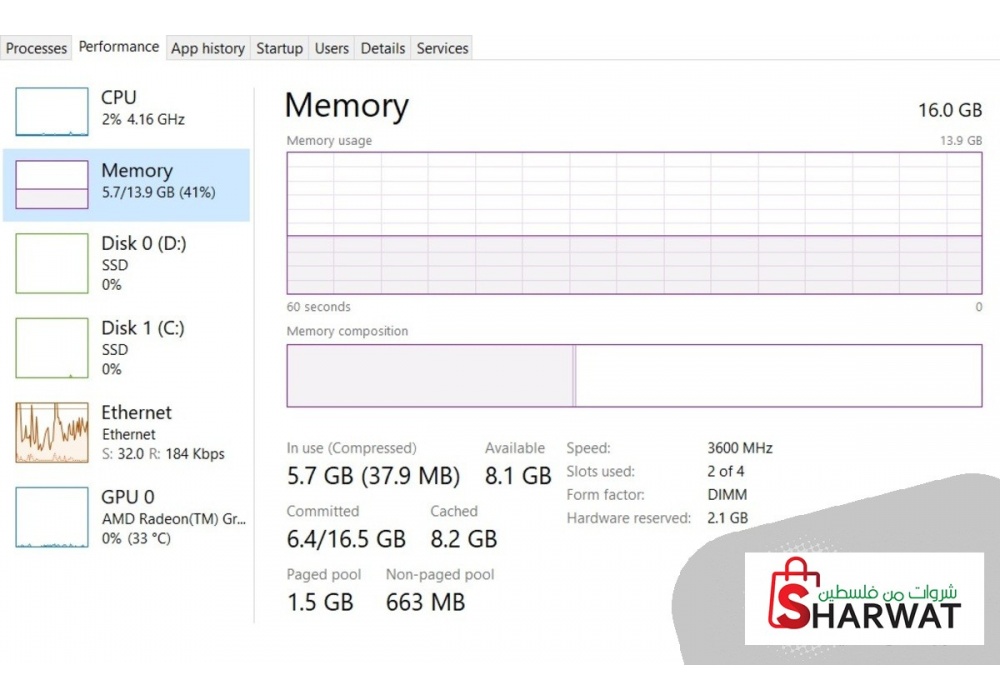
Task: Click the Ethernet send/receive speed text
Action: click(x=163, y=454)
